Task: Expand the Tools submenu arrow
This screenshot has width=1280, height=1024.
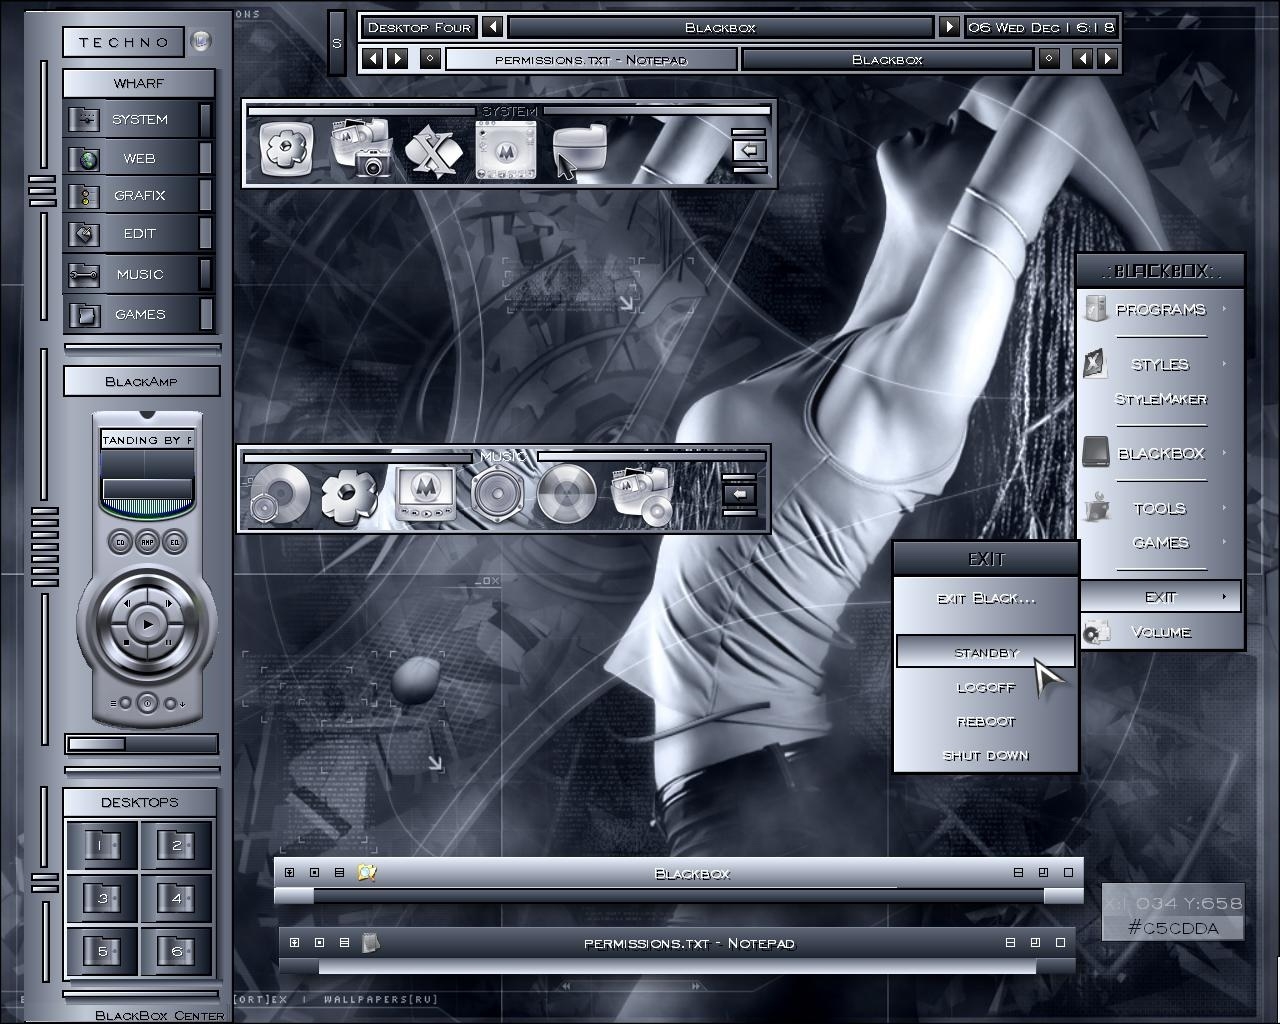Action: [1224, 508]
